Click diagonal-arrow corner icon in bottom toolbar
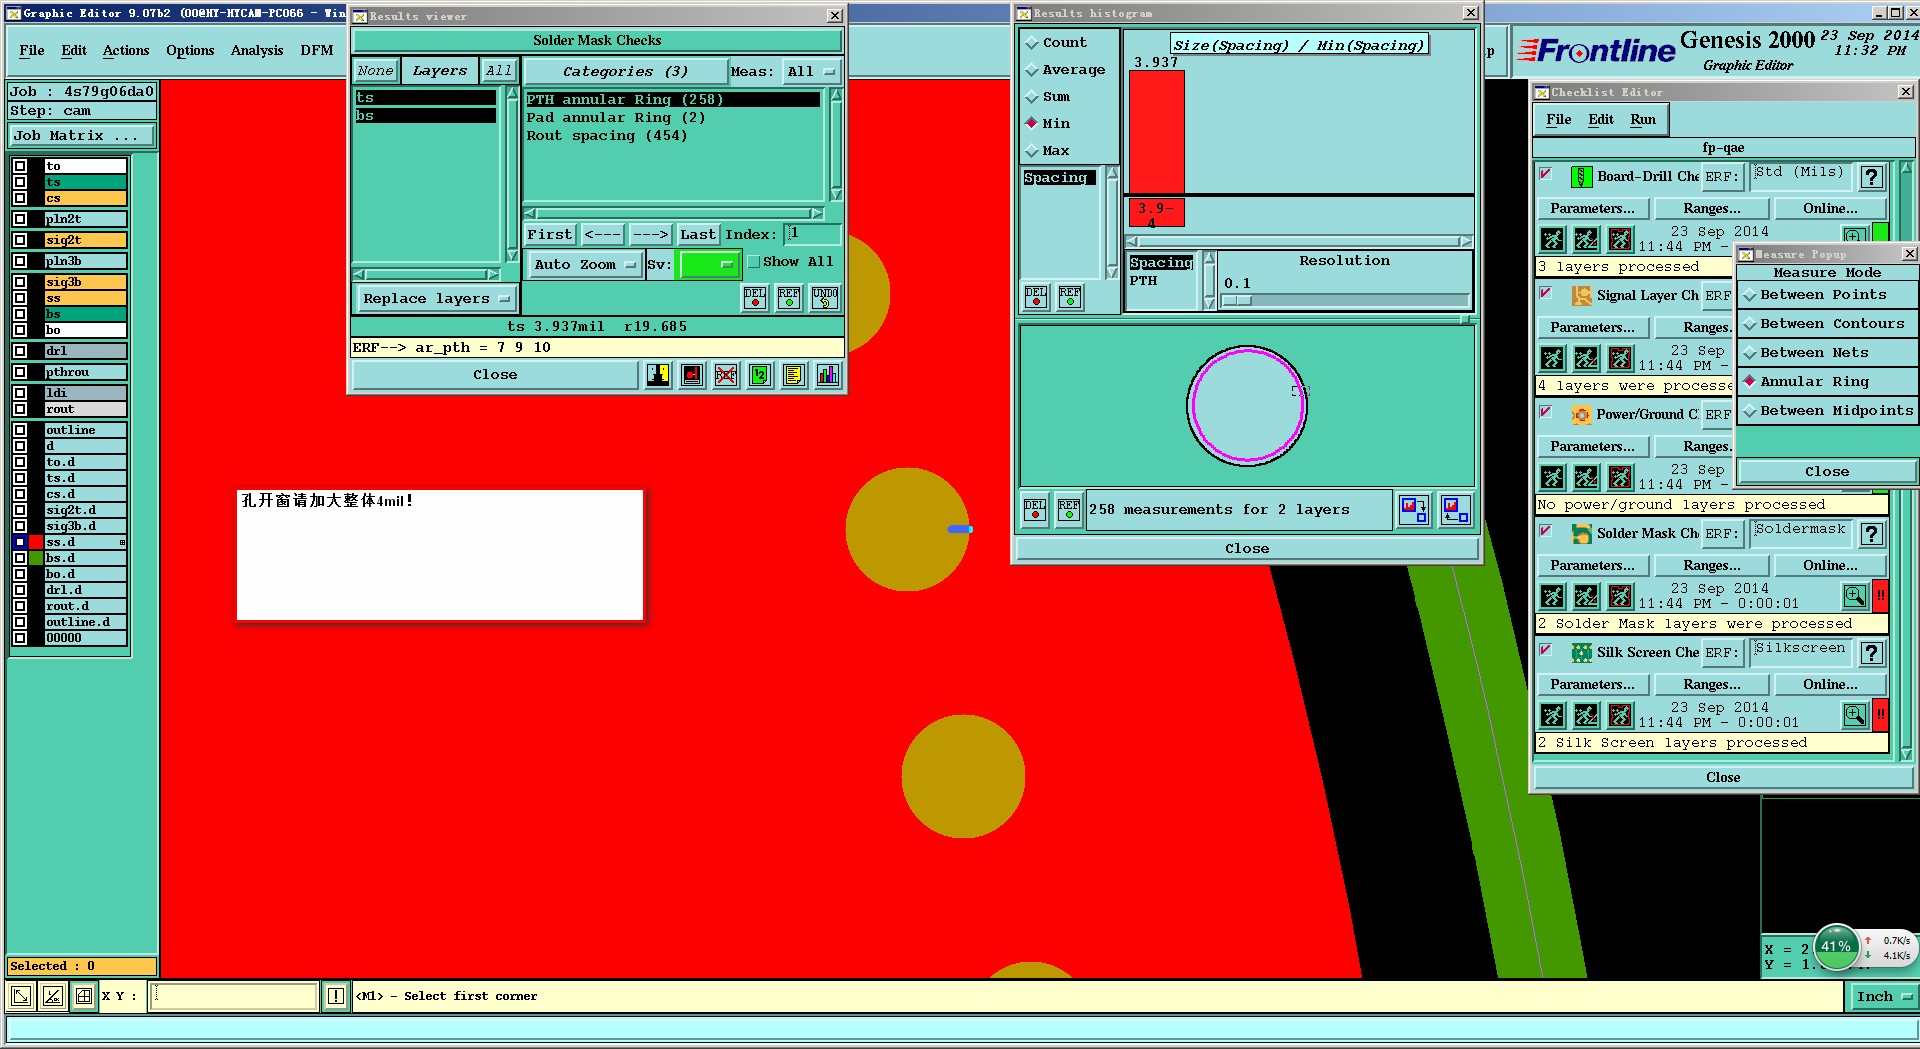The width and height of the screenshot is (1920, 1049). tap(20, 996)
